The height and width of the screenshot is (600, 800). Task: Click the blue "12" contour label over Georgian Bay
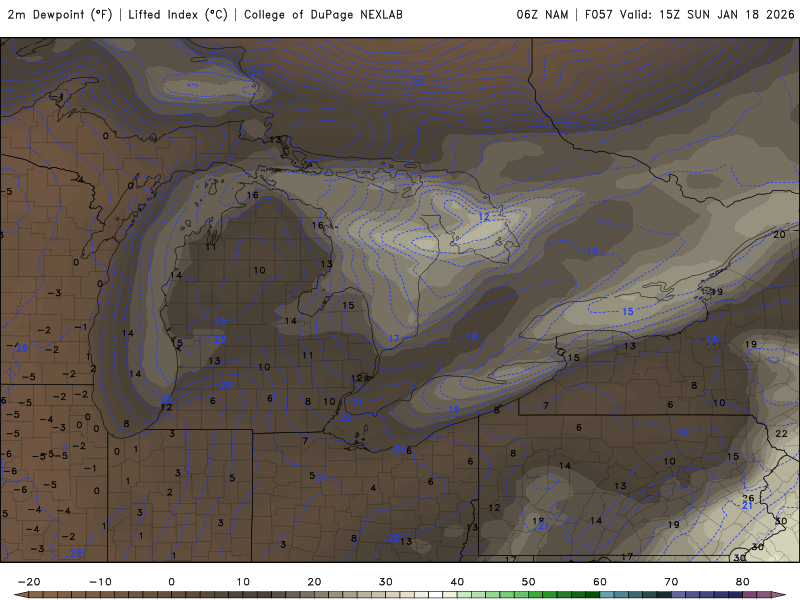click(484, 217)
